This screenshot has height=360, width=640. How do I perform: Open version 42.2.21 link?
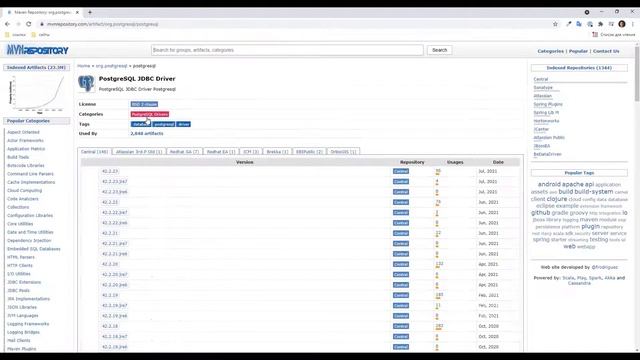110,233
